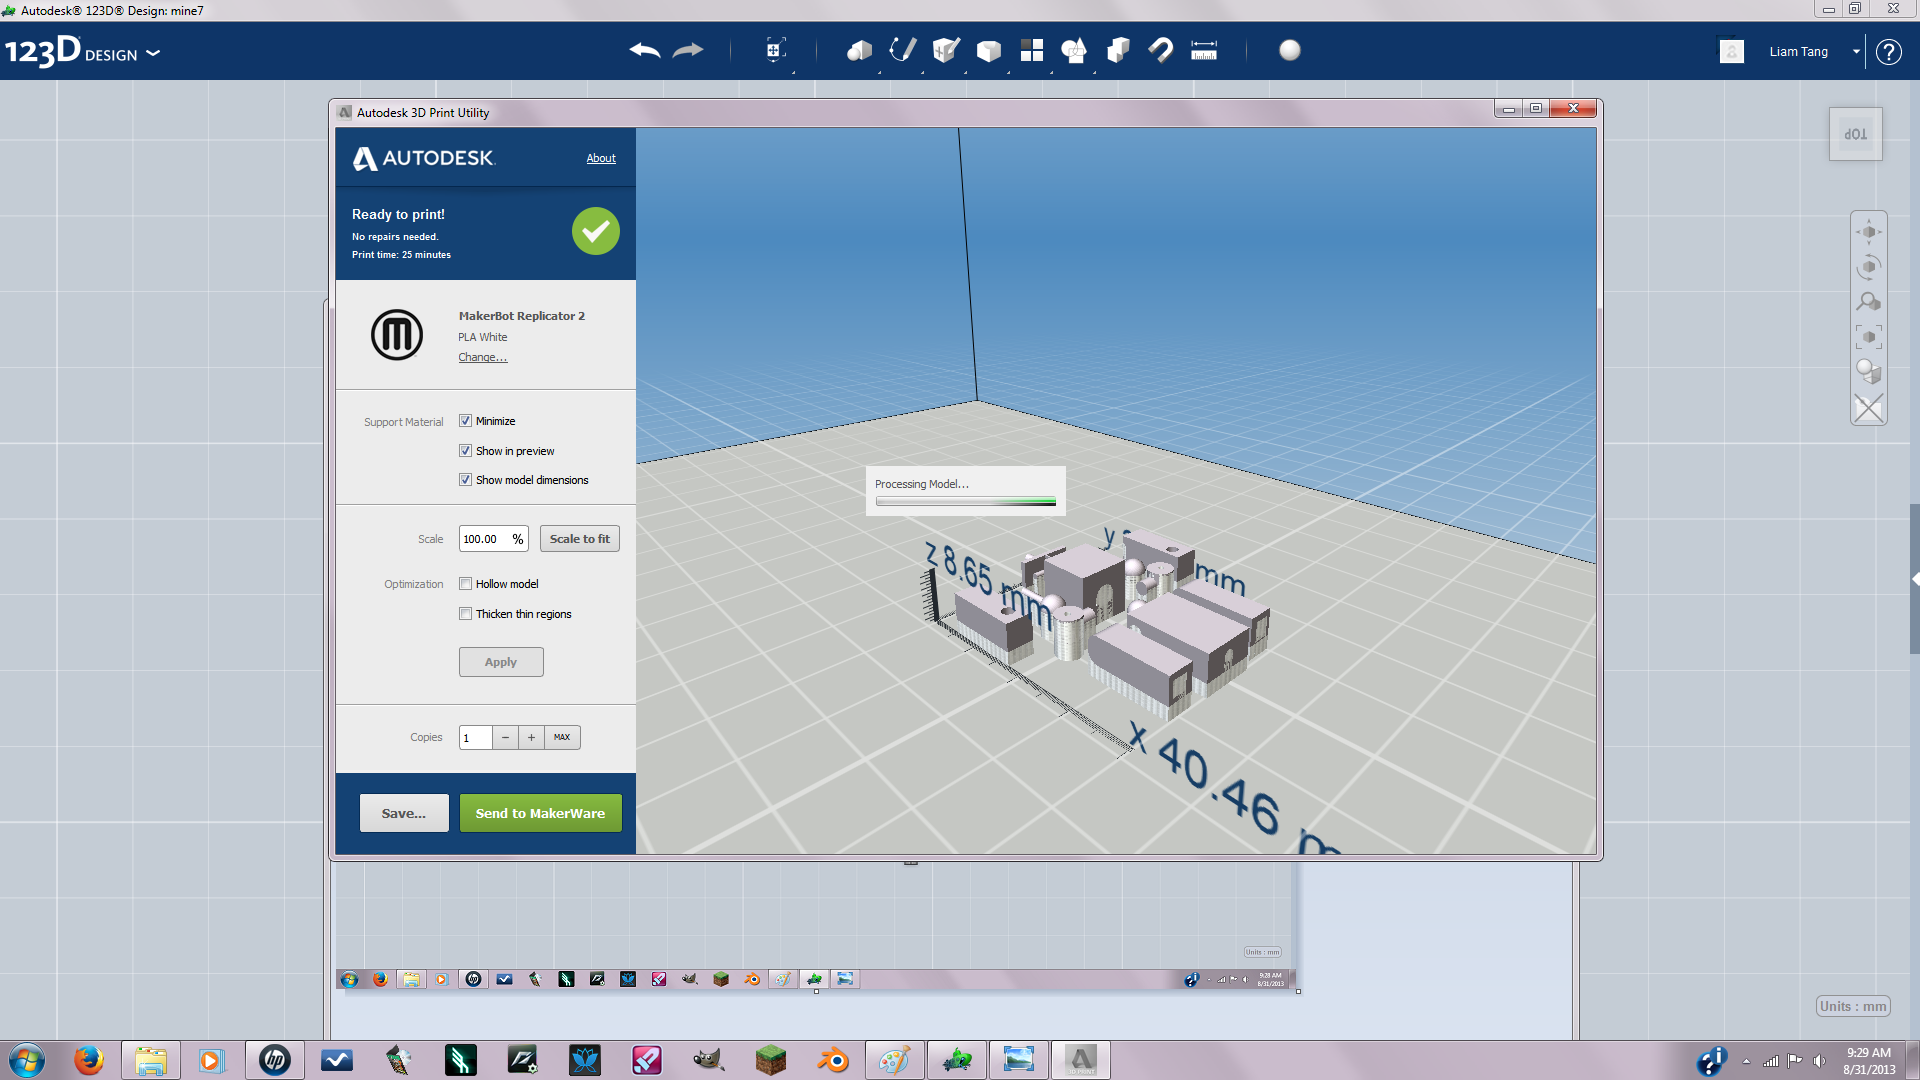The width and height of the screenshot is (1920, 1080).
Task: Click the MakerBot logo icon
Action: pos(397,335)
